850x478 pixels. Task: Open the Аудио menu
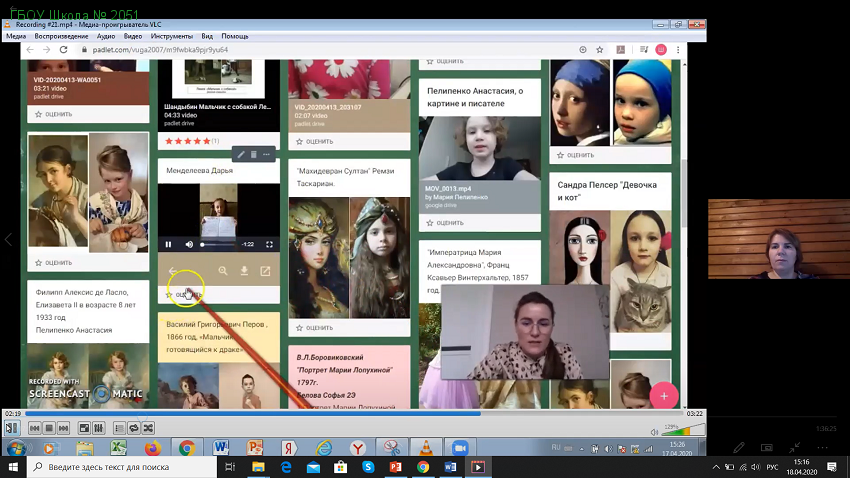tap(106, 36)
